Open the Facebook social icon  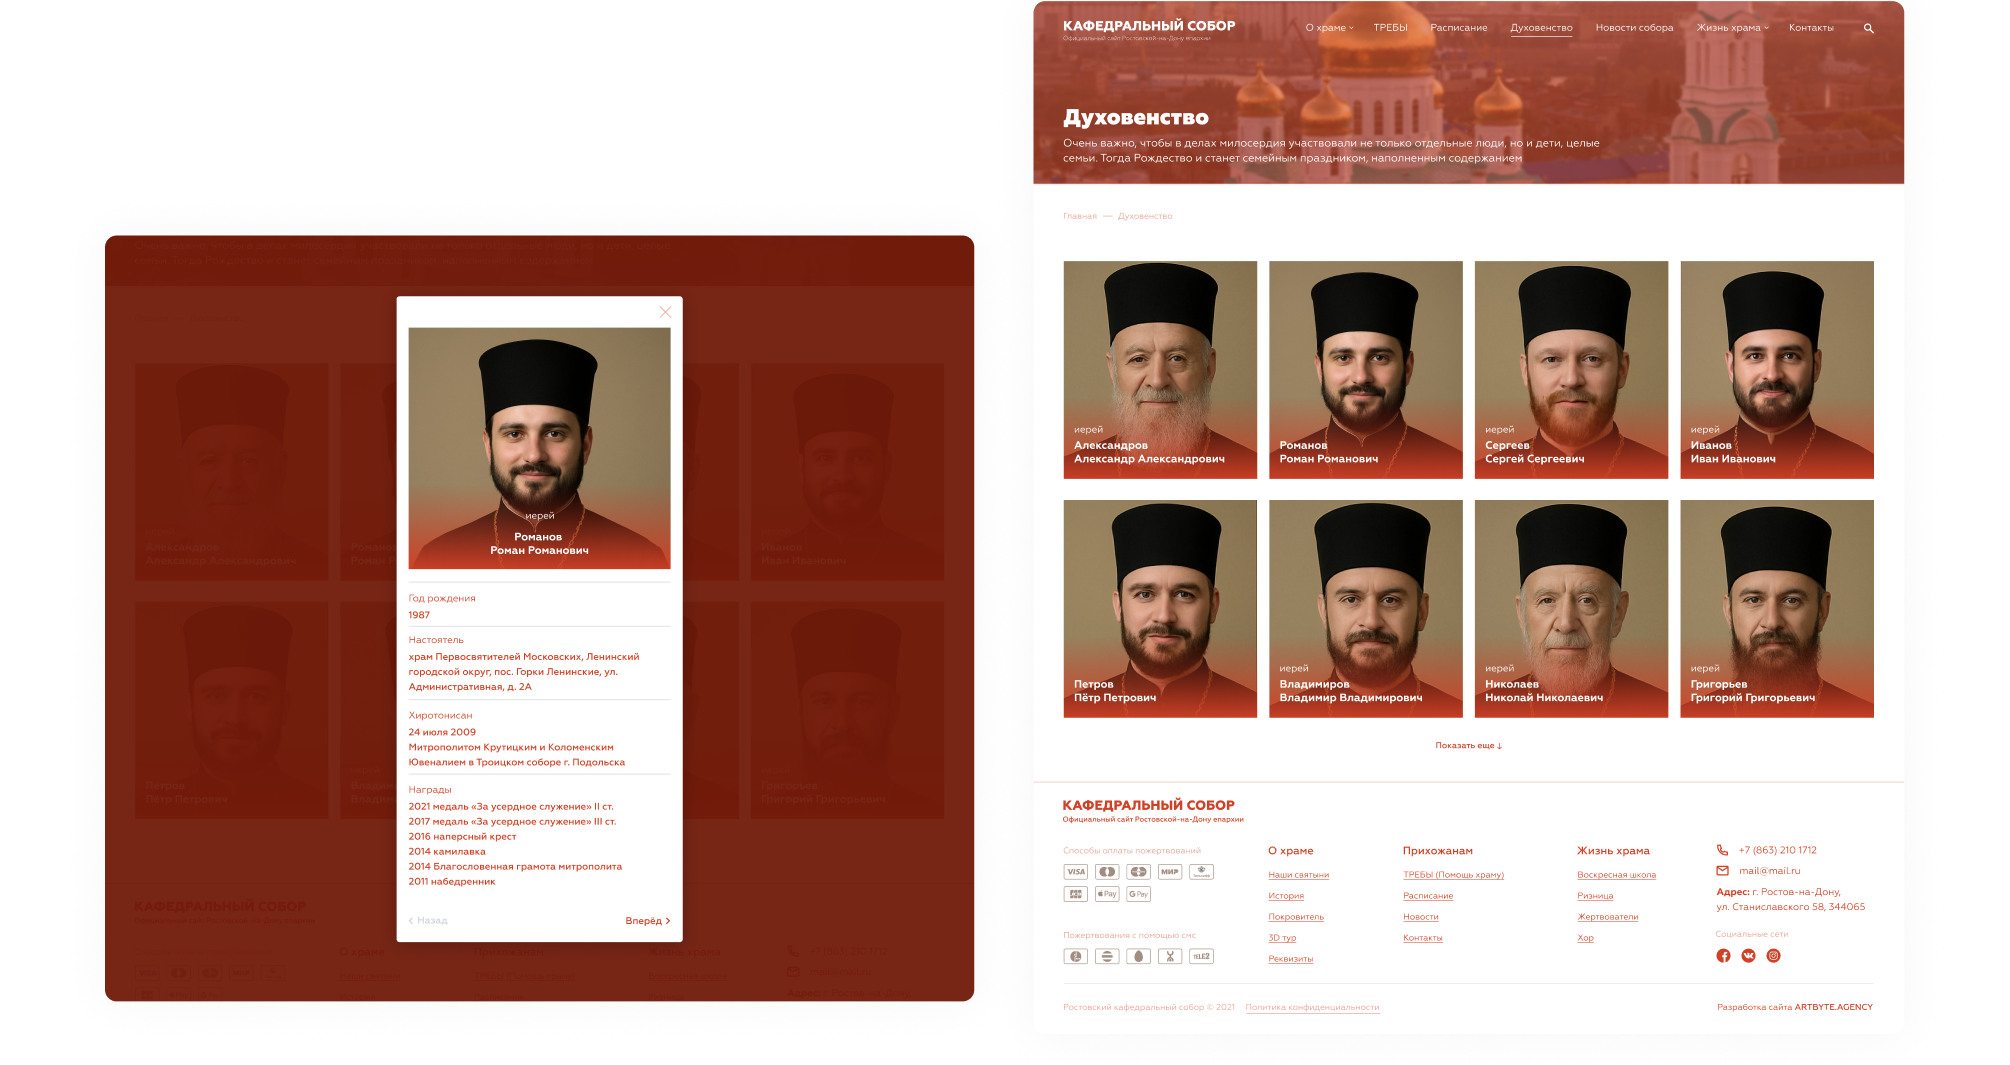pos(1723,955)
